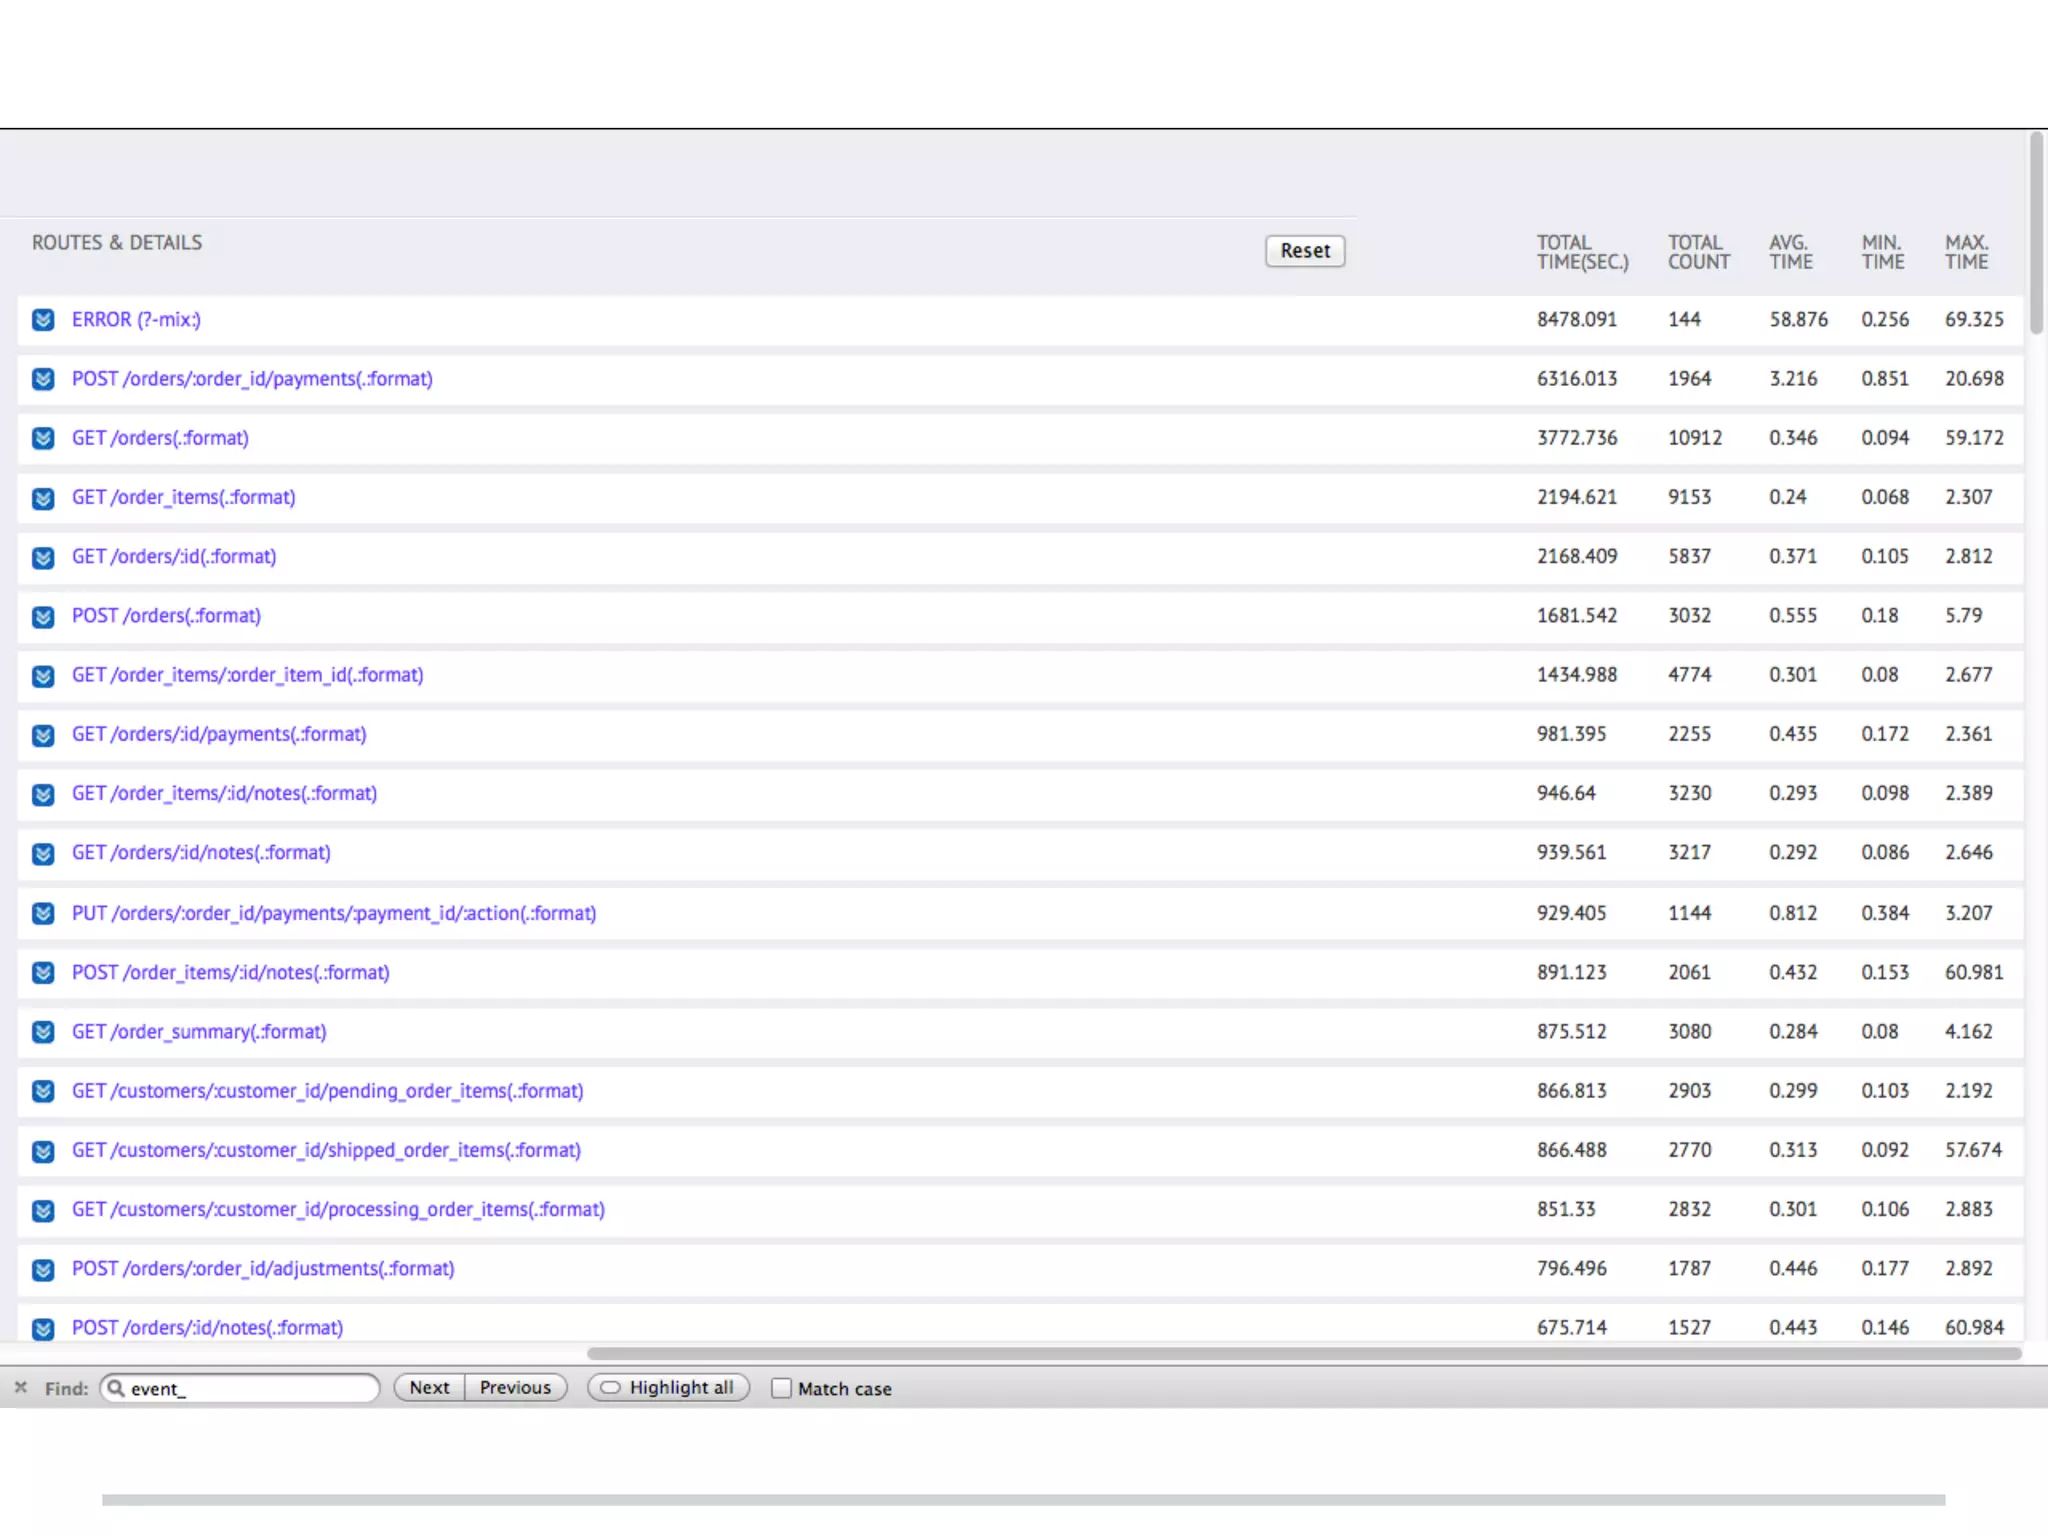Screen dimensions: 2048x1536
Task: Sort by MIN. TIME column header
Action: 1883,252
